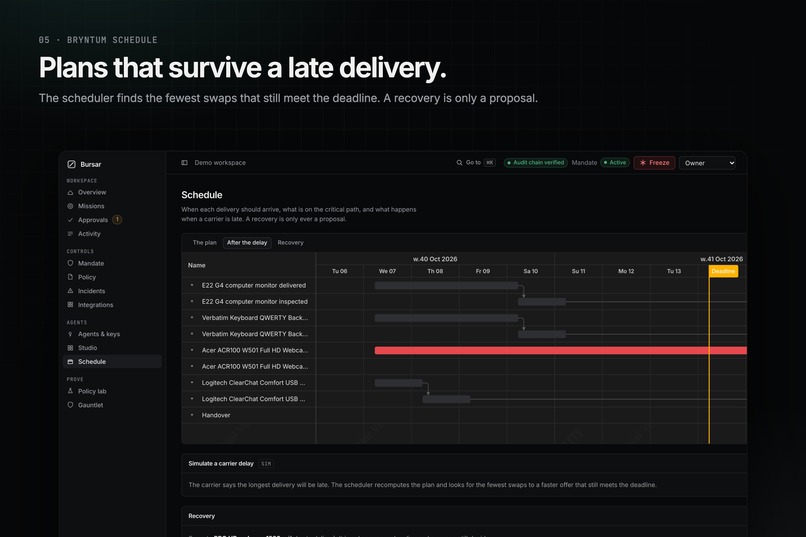Select the After the delay tab
The width and height of the screenshot is (806, 537).
click(x=247, y=243)
